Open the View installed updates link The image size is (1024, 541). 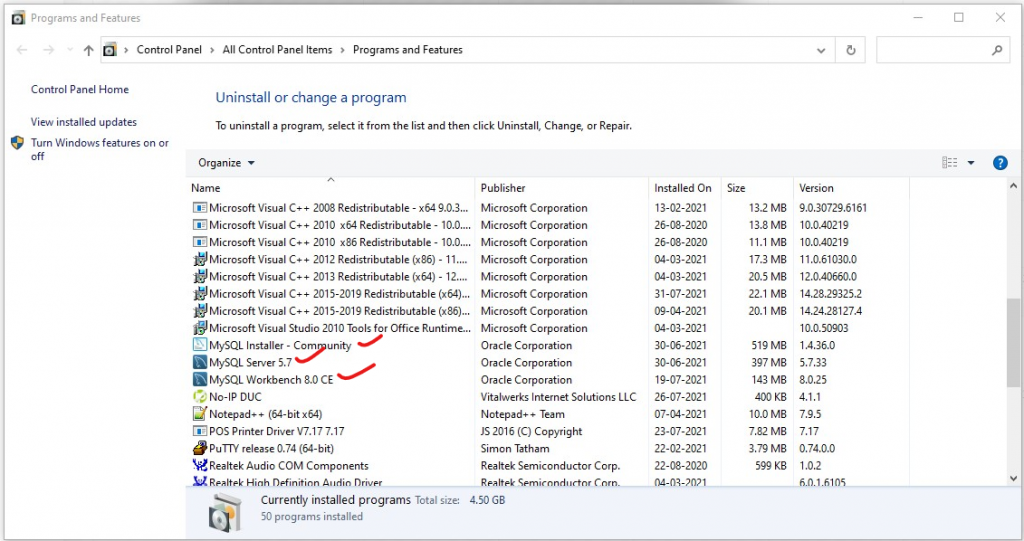click(84, 122)
